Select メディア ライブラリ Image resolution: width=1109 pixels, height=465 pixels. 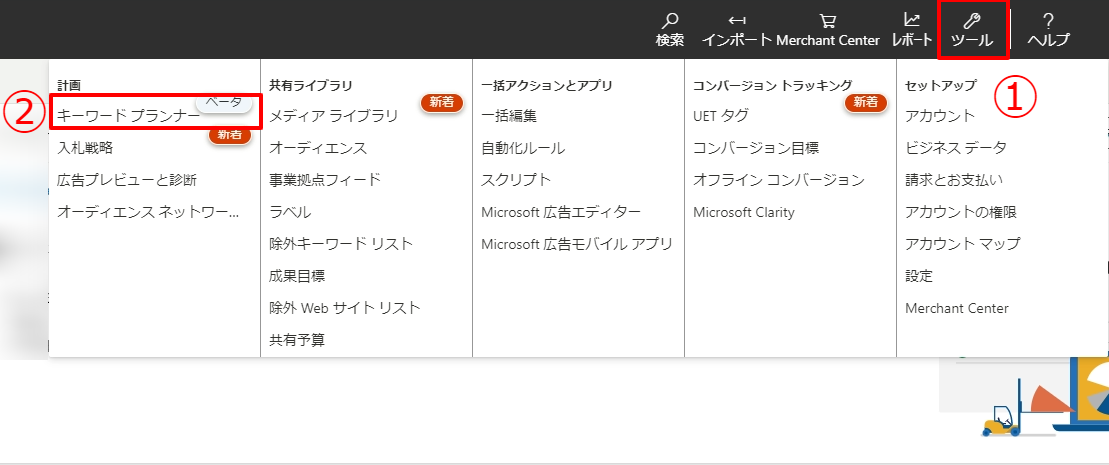[333, 116]
